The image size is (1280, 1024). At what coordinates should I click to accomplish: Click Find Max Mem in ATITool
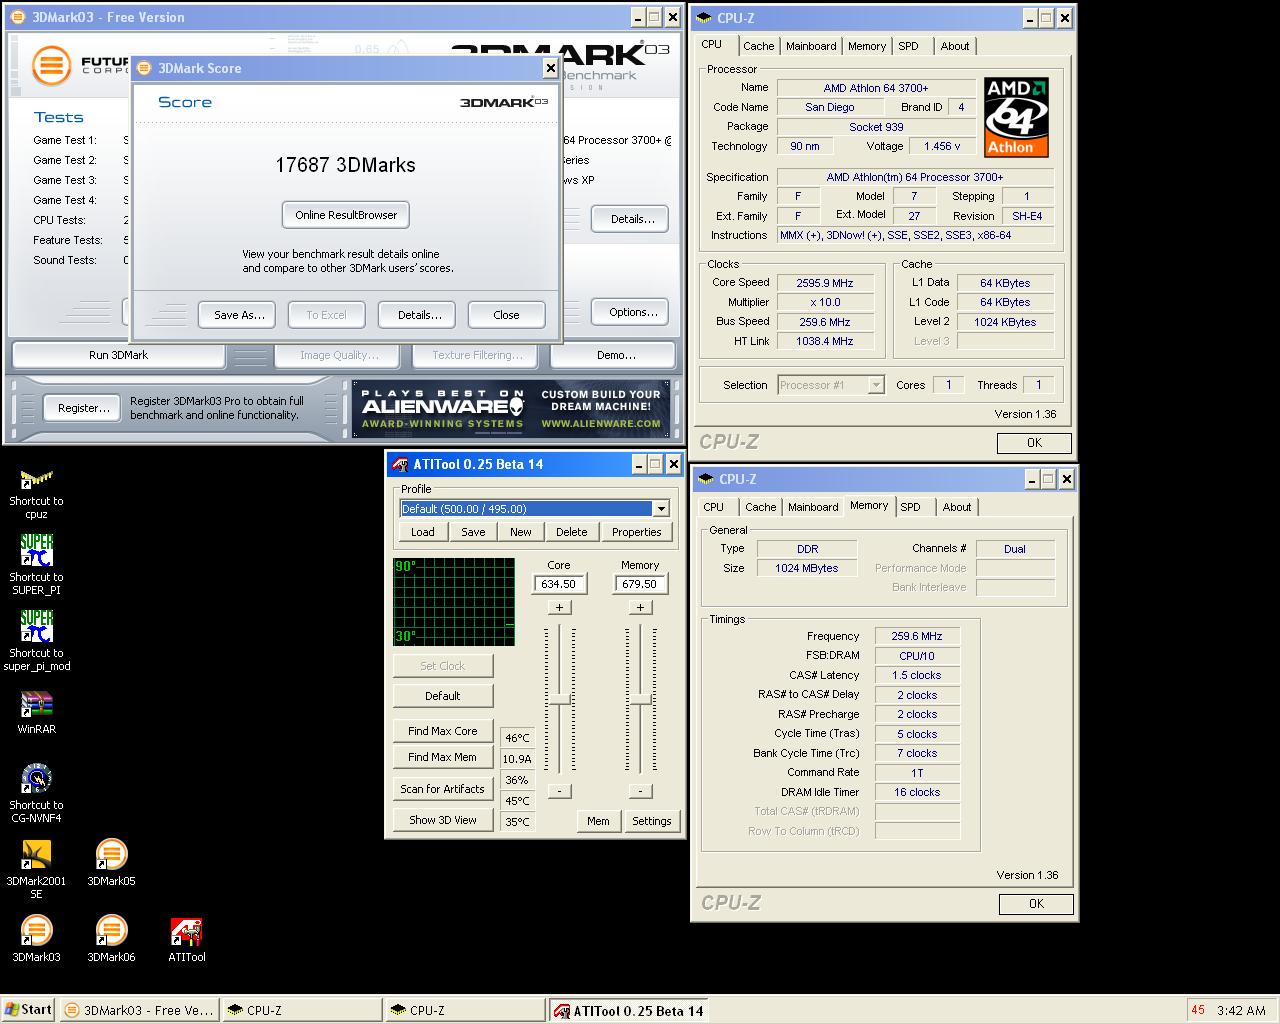click(443, 757)
